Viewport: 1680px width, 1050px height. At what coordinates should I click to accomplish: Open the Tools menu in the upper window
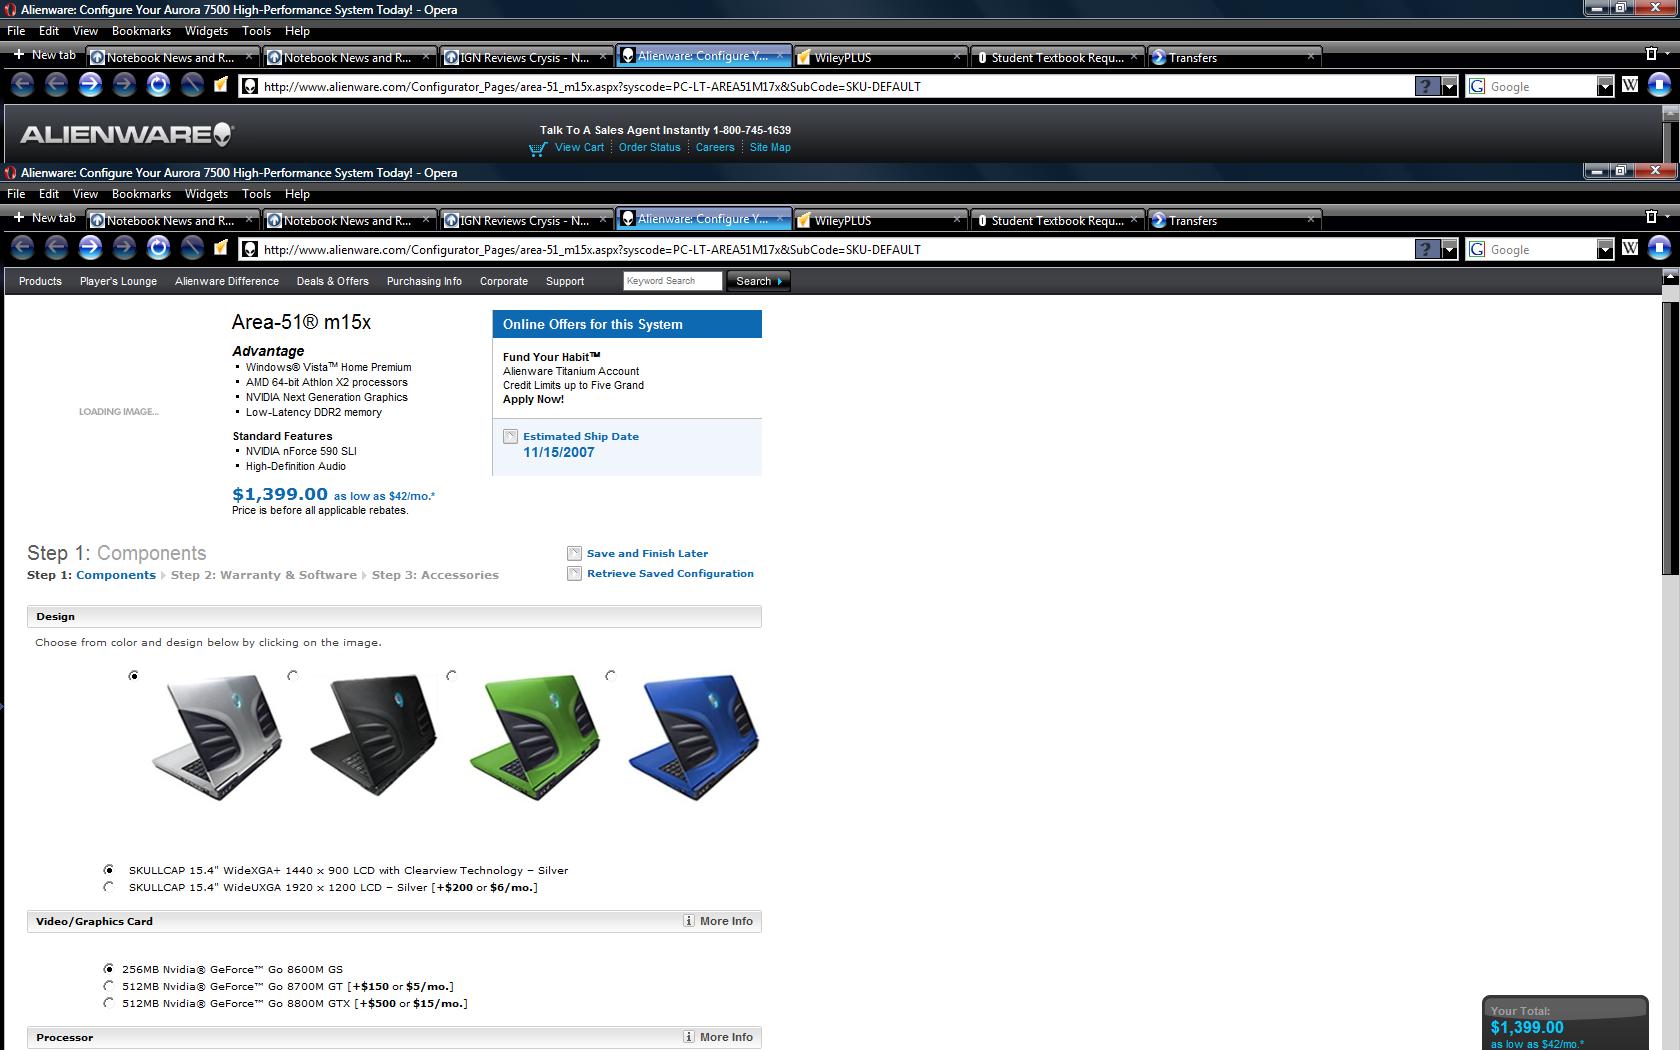coord(256,31)
